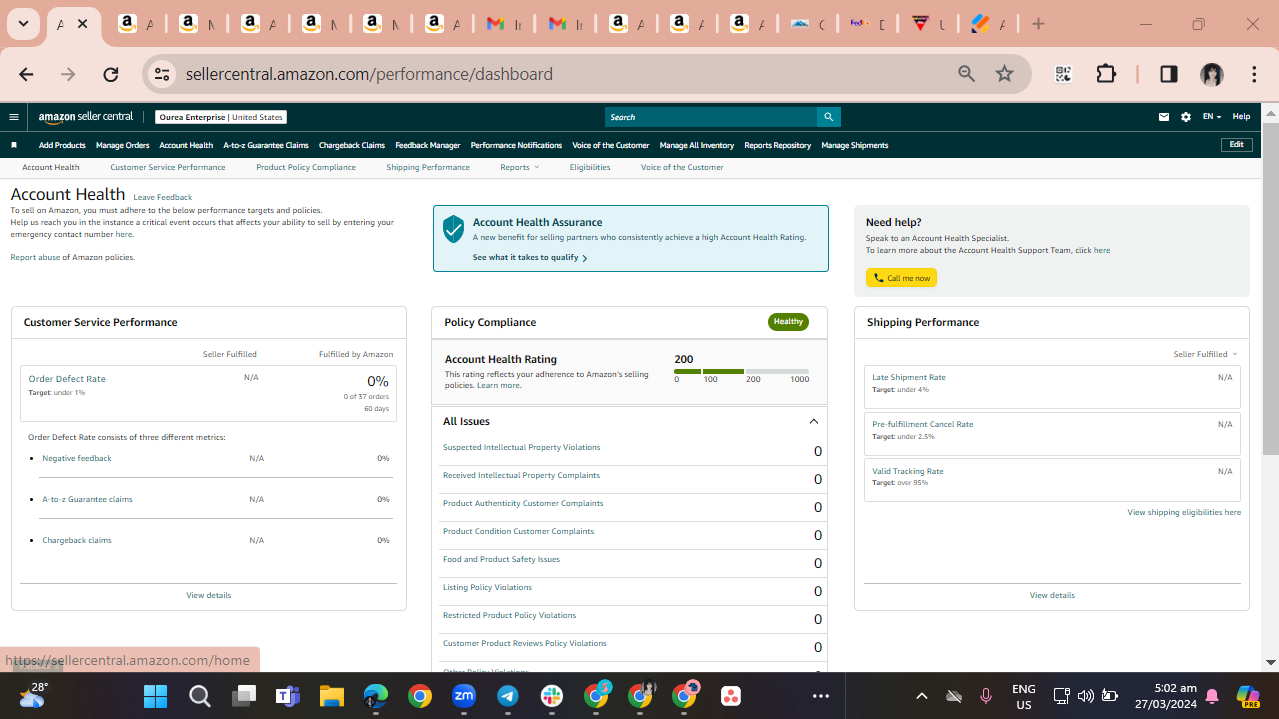Open the Chrome profile avatar

click(x=1212, y=74)
